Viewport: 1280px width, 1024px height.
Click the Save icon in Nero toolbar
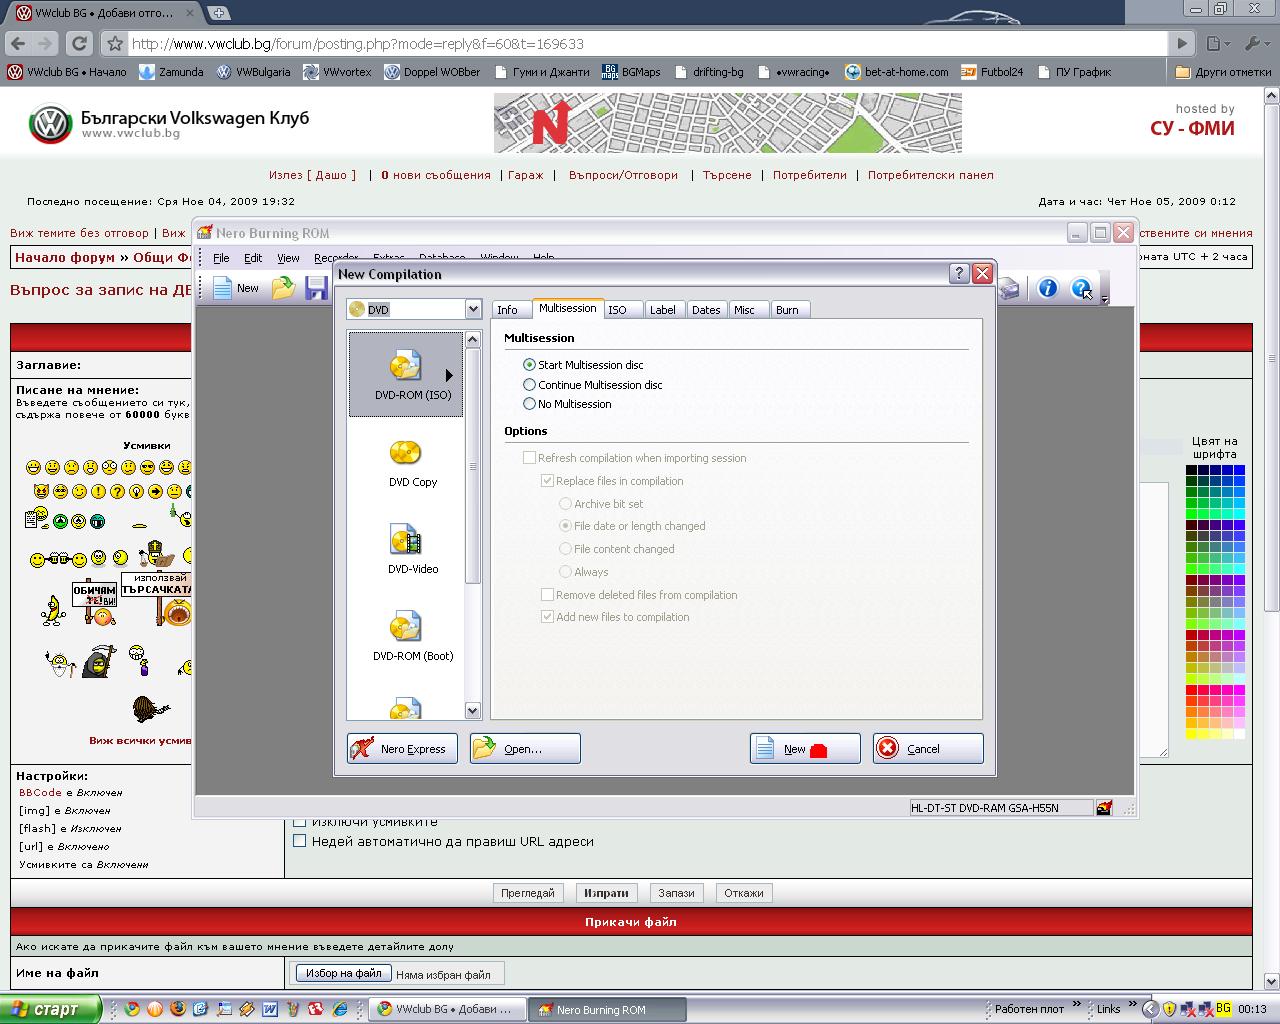(317, 289)
